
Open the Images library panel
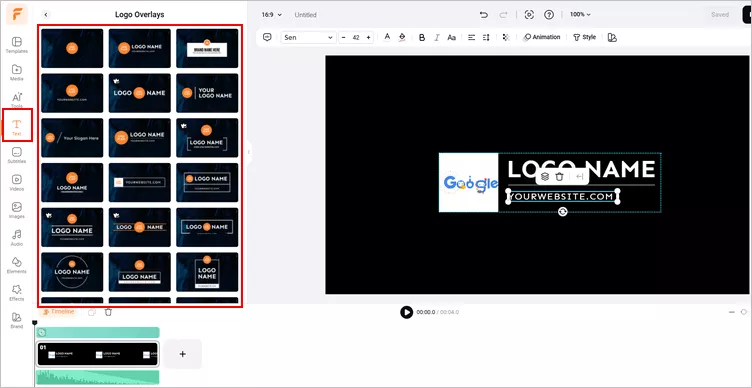click(17, 210)
